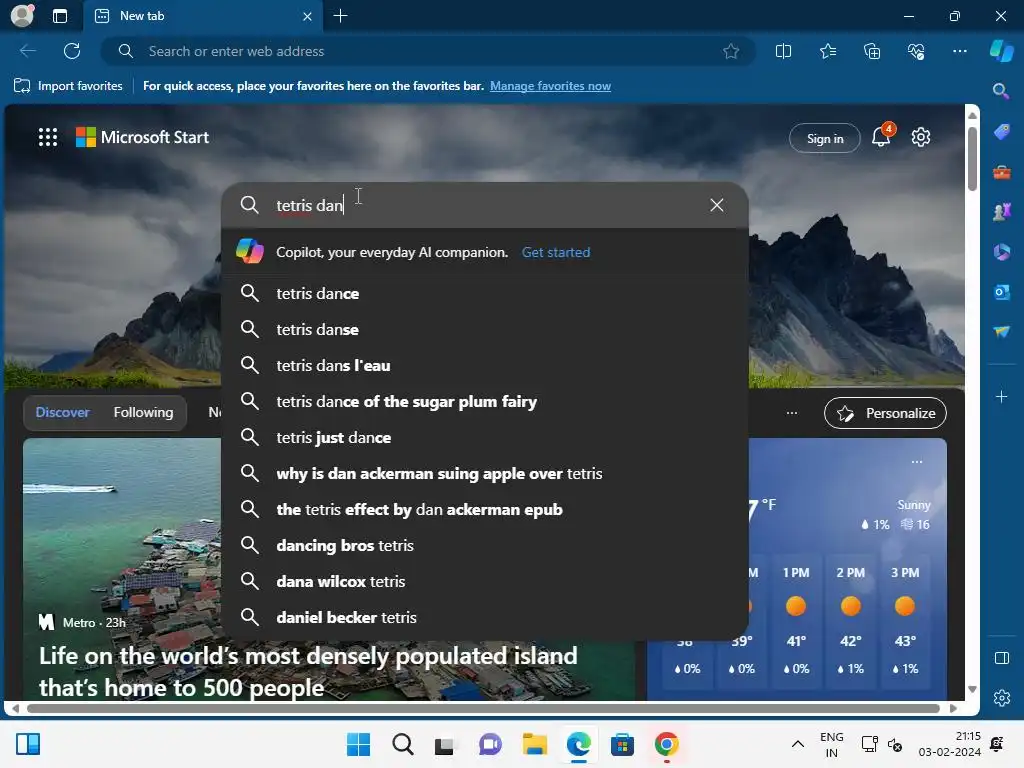Show hidden icons tray chevron

click(x=797, y=744)
